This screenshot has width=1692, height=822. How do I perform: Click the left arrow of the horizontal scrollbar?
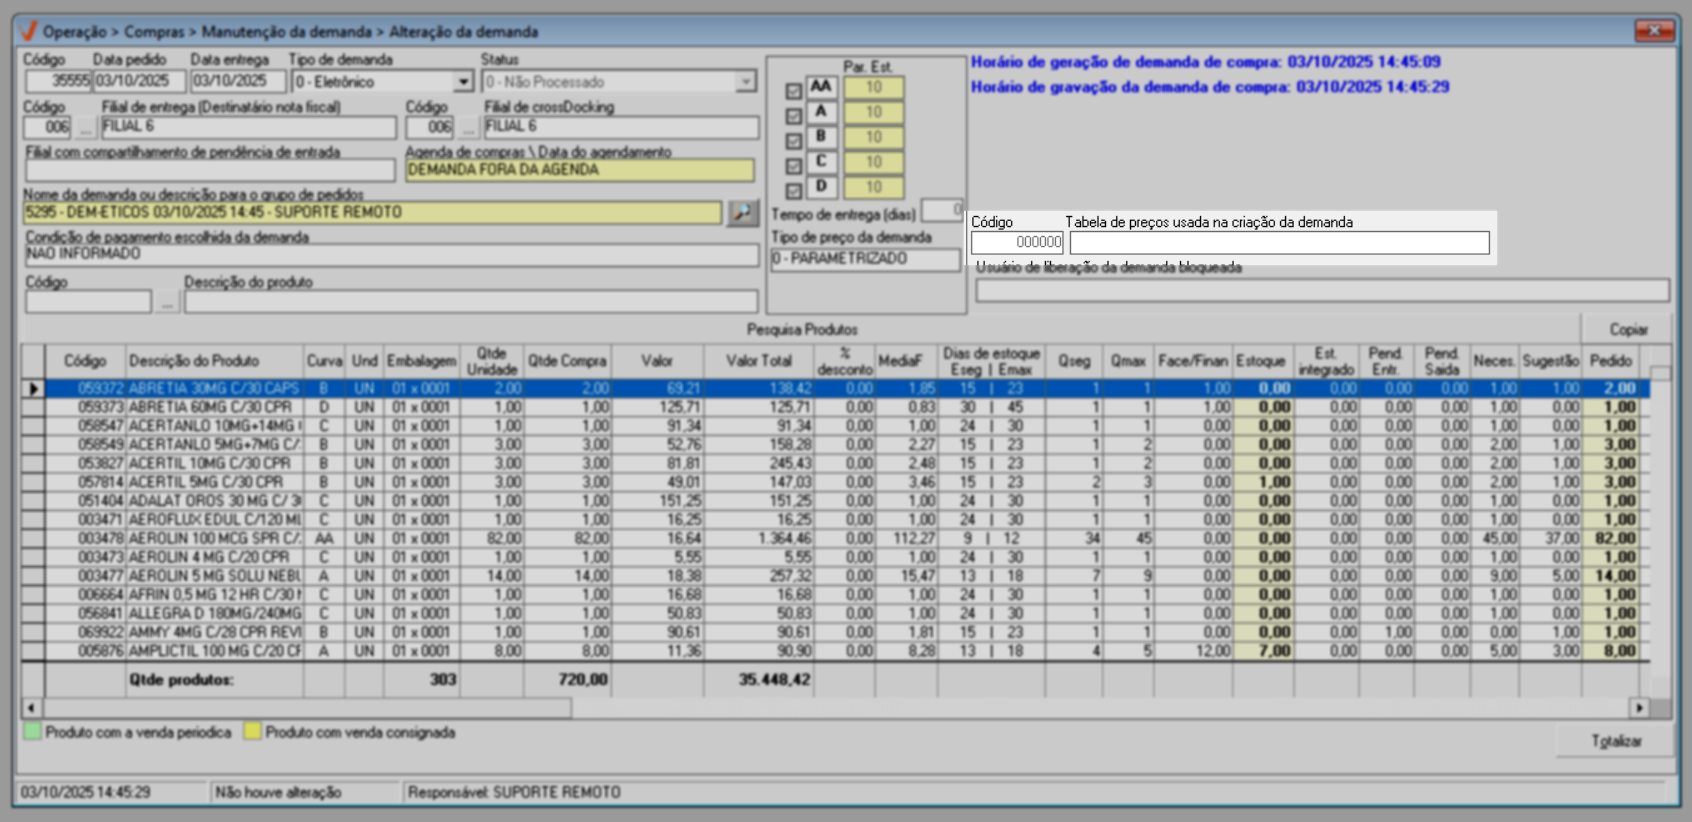point(32,708)
